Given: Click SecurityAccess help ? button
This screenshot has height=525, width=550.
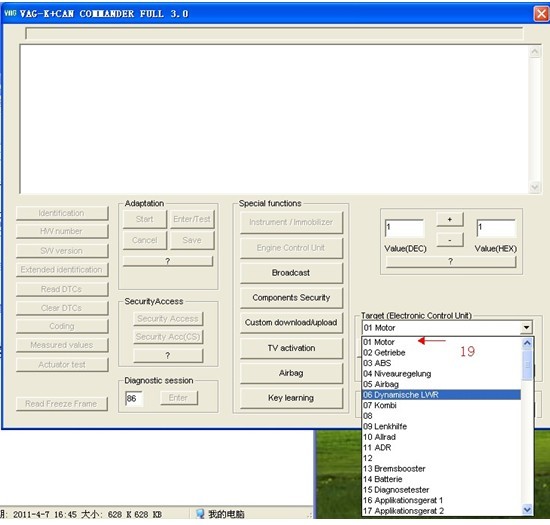Looking at the screenshot, I should click(x=168, y=356).
